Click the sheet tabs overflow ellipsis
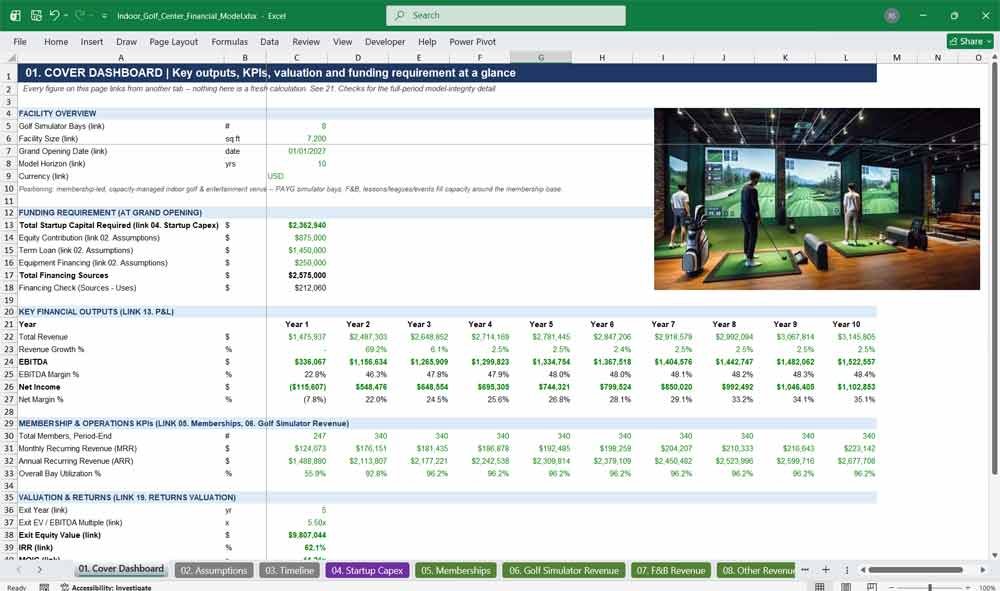The height and width of the screenshot is (591, 1000). coord(805,570)
